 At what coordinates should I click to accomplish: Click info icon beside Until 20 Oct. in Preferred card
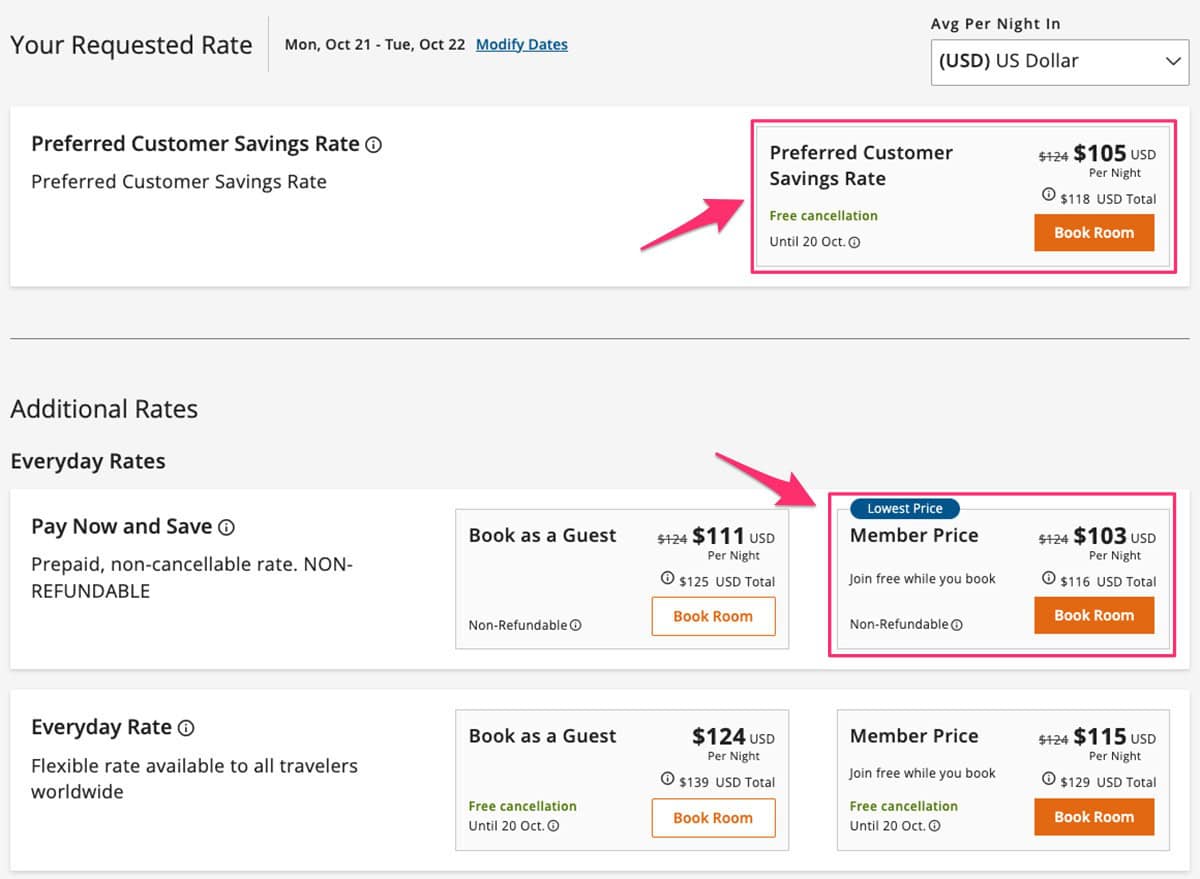point(854,242)
